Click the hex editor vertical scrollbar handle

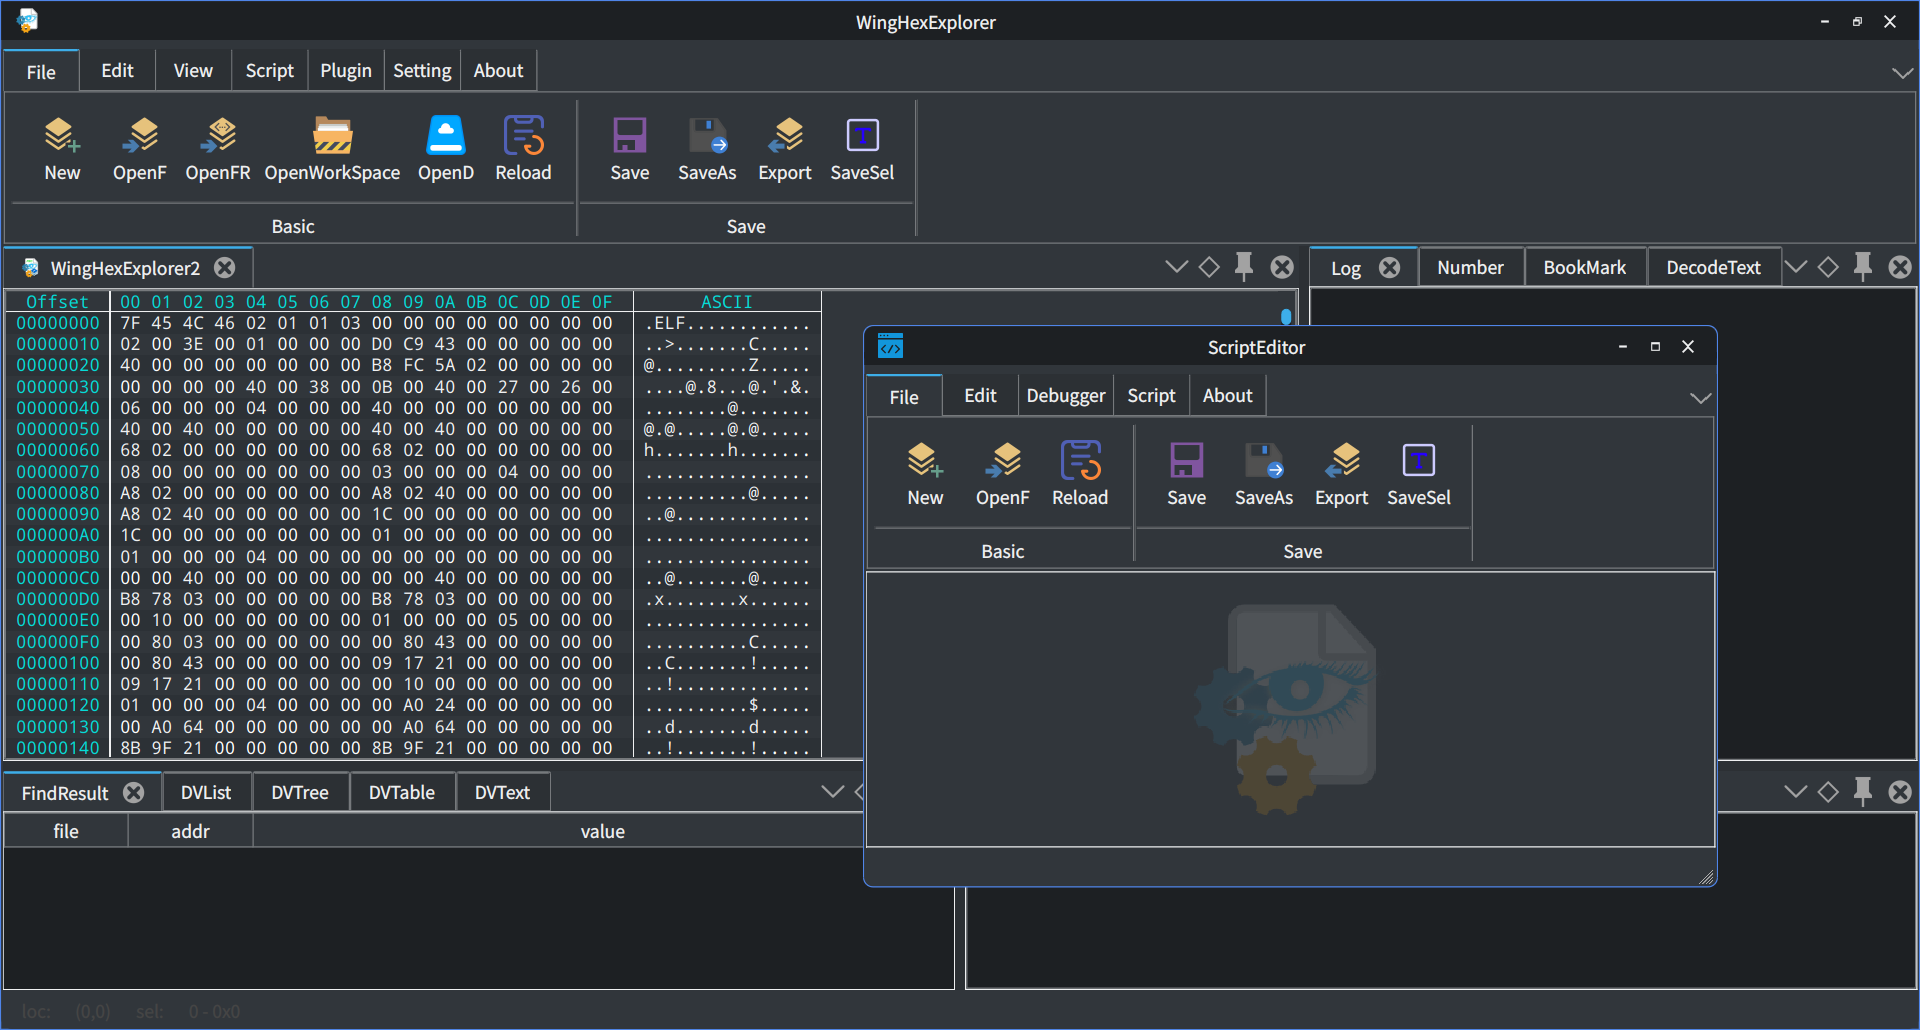click(1286, 317)
